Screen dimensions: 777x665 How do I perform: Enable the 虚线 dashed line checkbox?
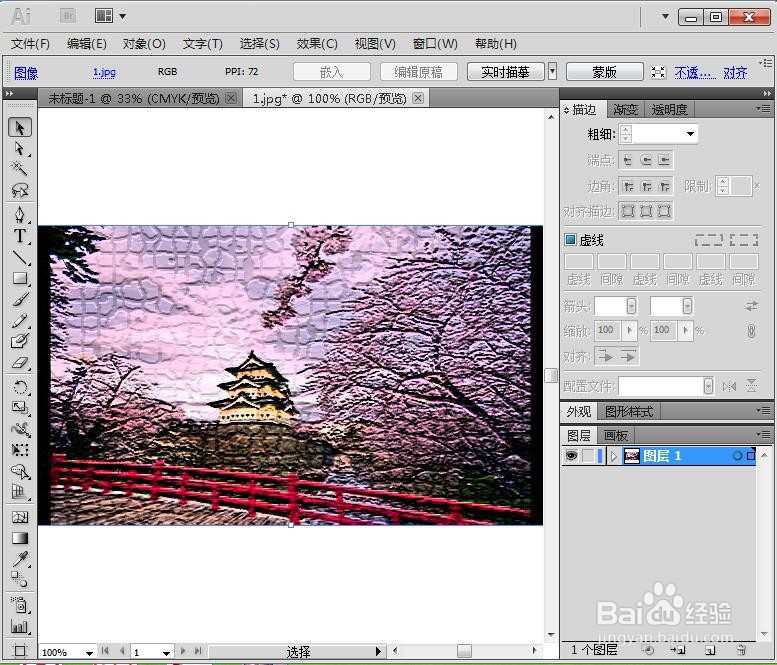pos(570,240)
